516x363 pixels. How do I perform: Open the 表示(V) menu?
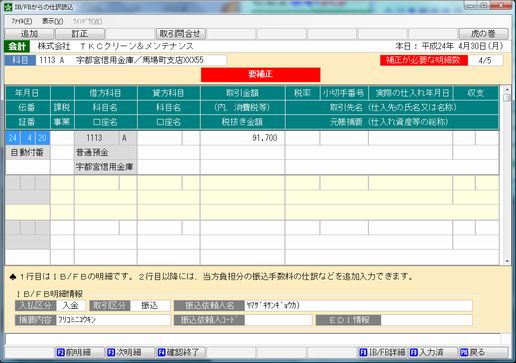tap(52, 21)
